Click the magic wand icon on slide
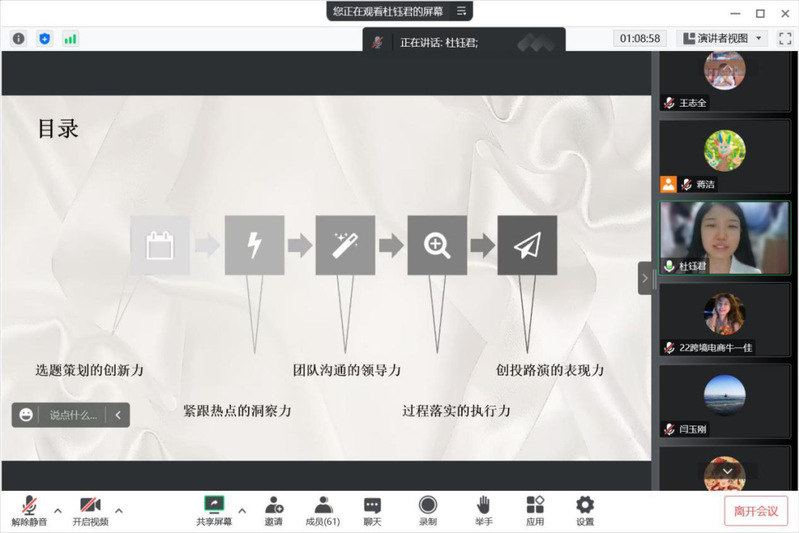799x533 pixels. (x=345, y=246)
